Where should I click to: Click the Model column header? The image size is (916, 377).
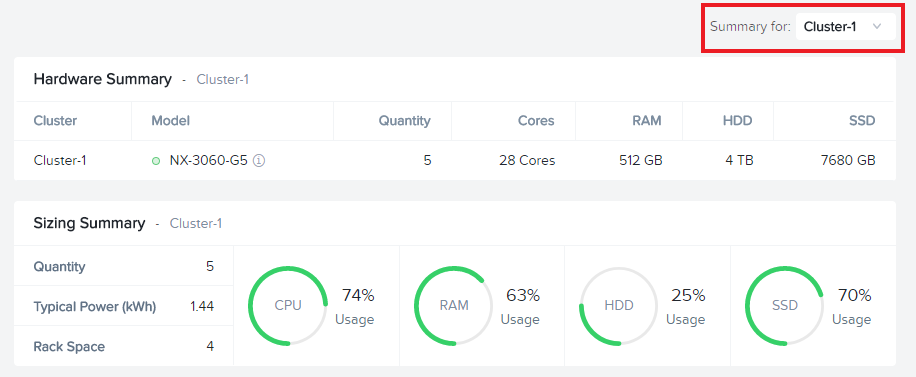(171, 121)
